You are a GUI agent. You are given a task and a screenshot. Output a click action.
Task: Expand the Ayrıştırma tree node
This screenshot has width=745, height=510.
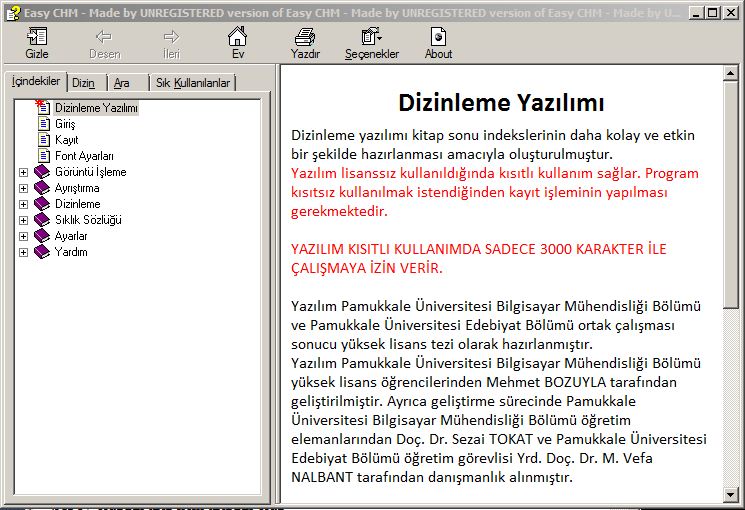tap(23, 188)
